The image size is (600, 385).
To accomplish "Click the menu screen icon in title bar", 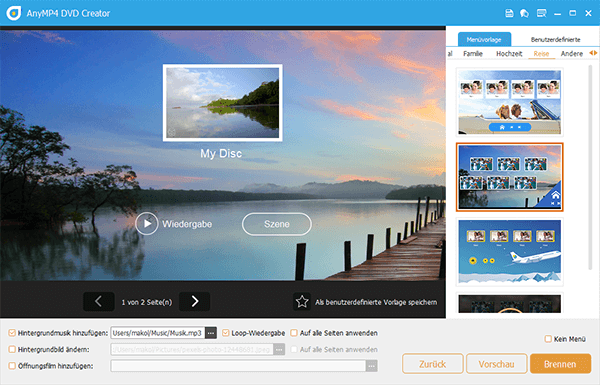I will [541, 13].
